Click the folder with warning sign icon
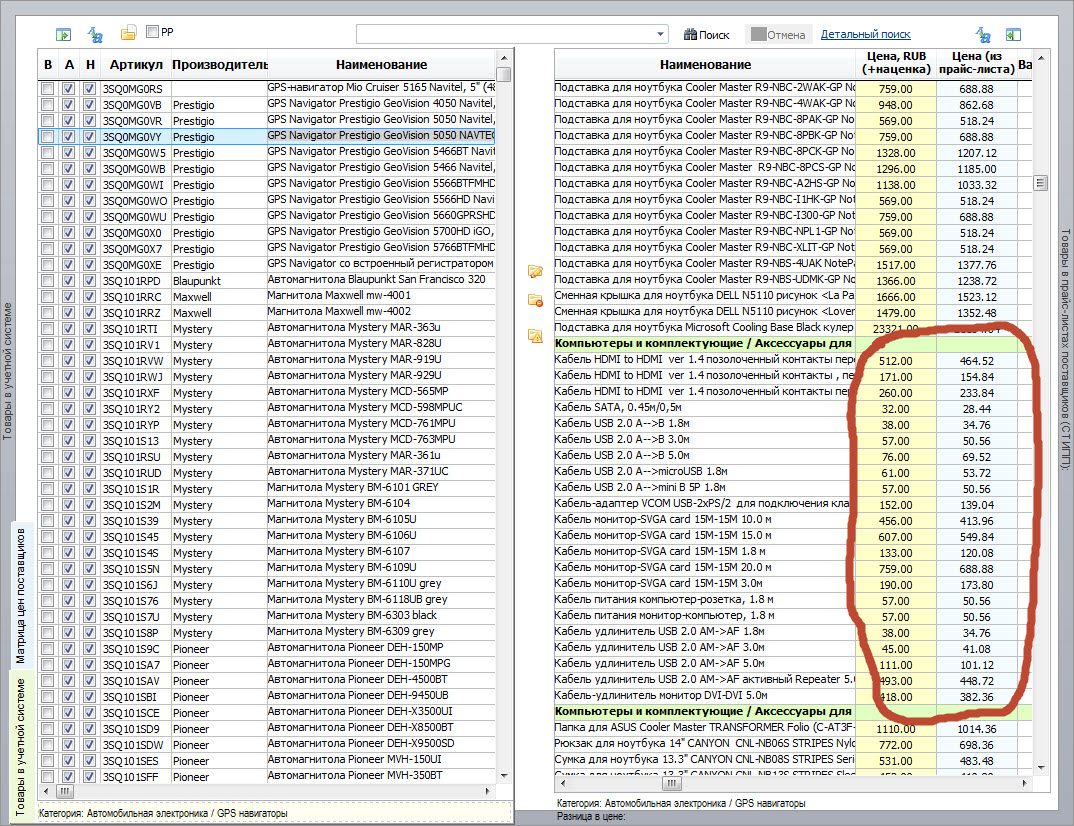The image size is (1074, 826). click(x=535, y=336)
